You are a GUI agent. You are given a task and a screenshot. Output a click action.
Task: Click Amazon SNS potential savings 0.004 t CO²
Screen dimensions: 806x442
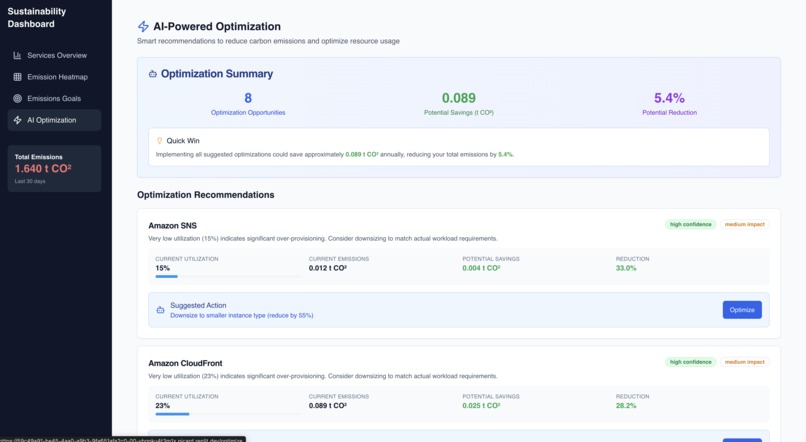(481, 268)
